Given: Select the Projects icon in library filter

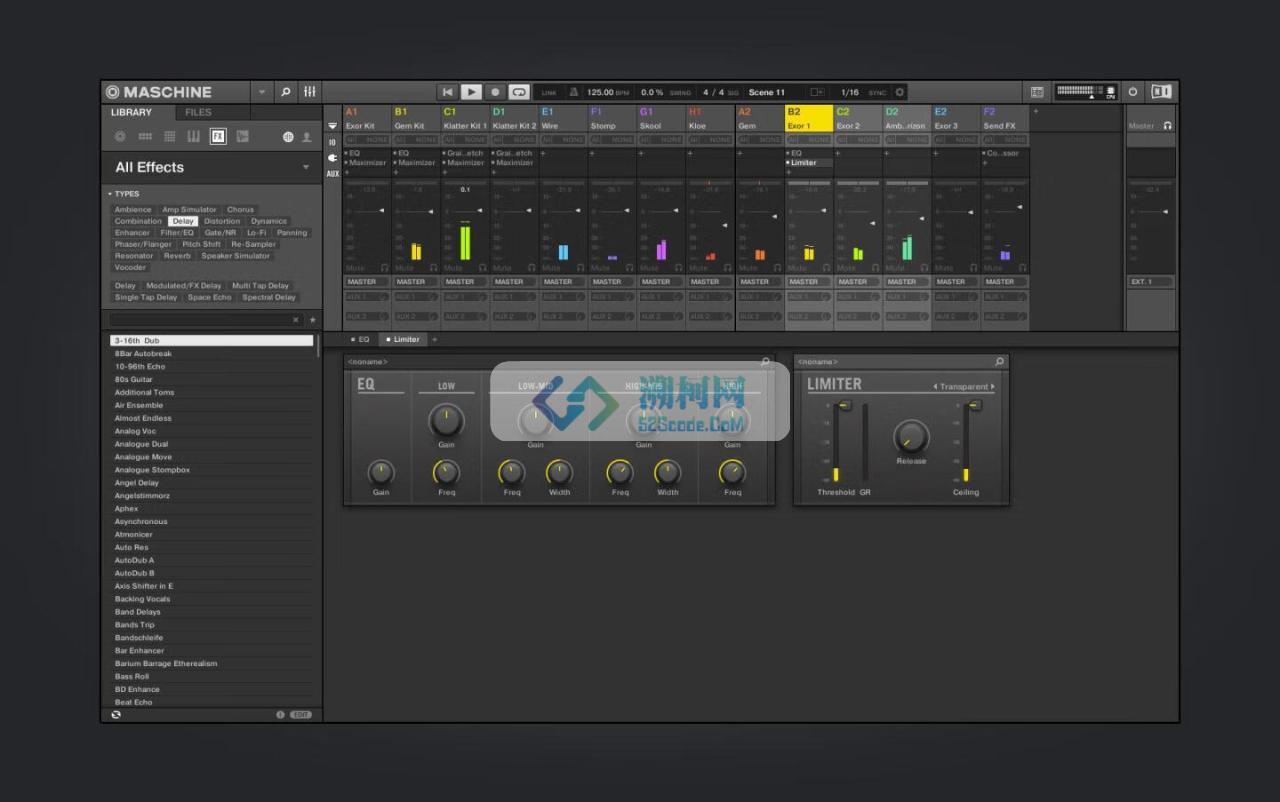Looking at the screenshot, I should pyautogui.click(x=121, y=137).
